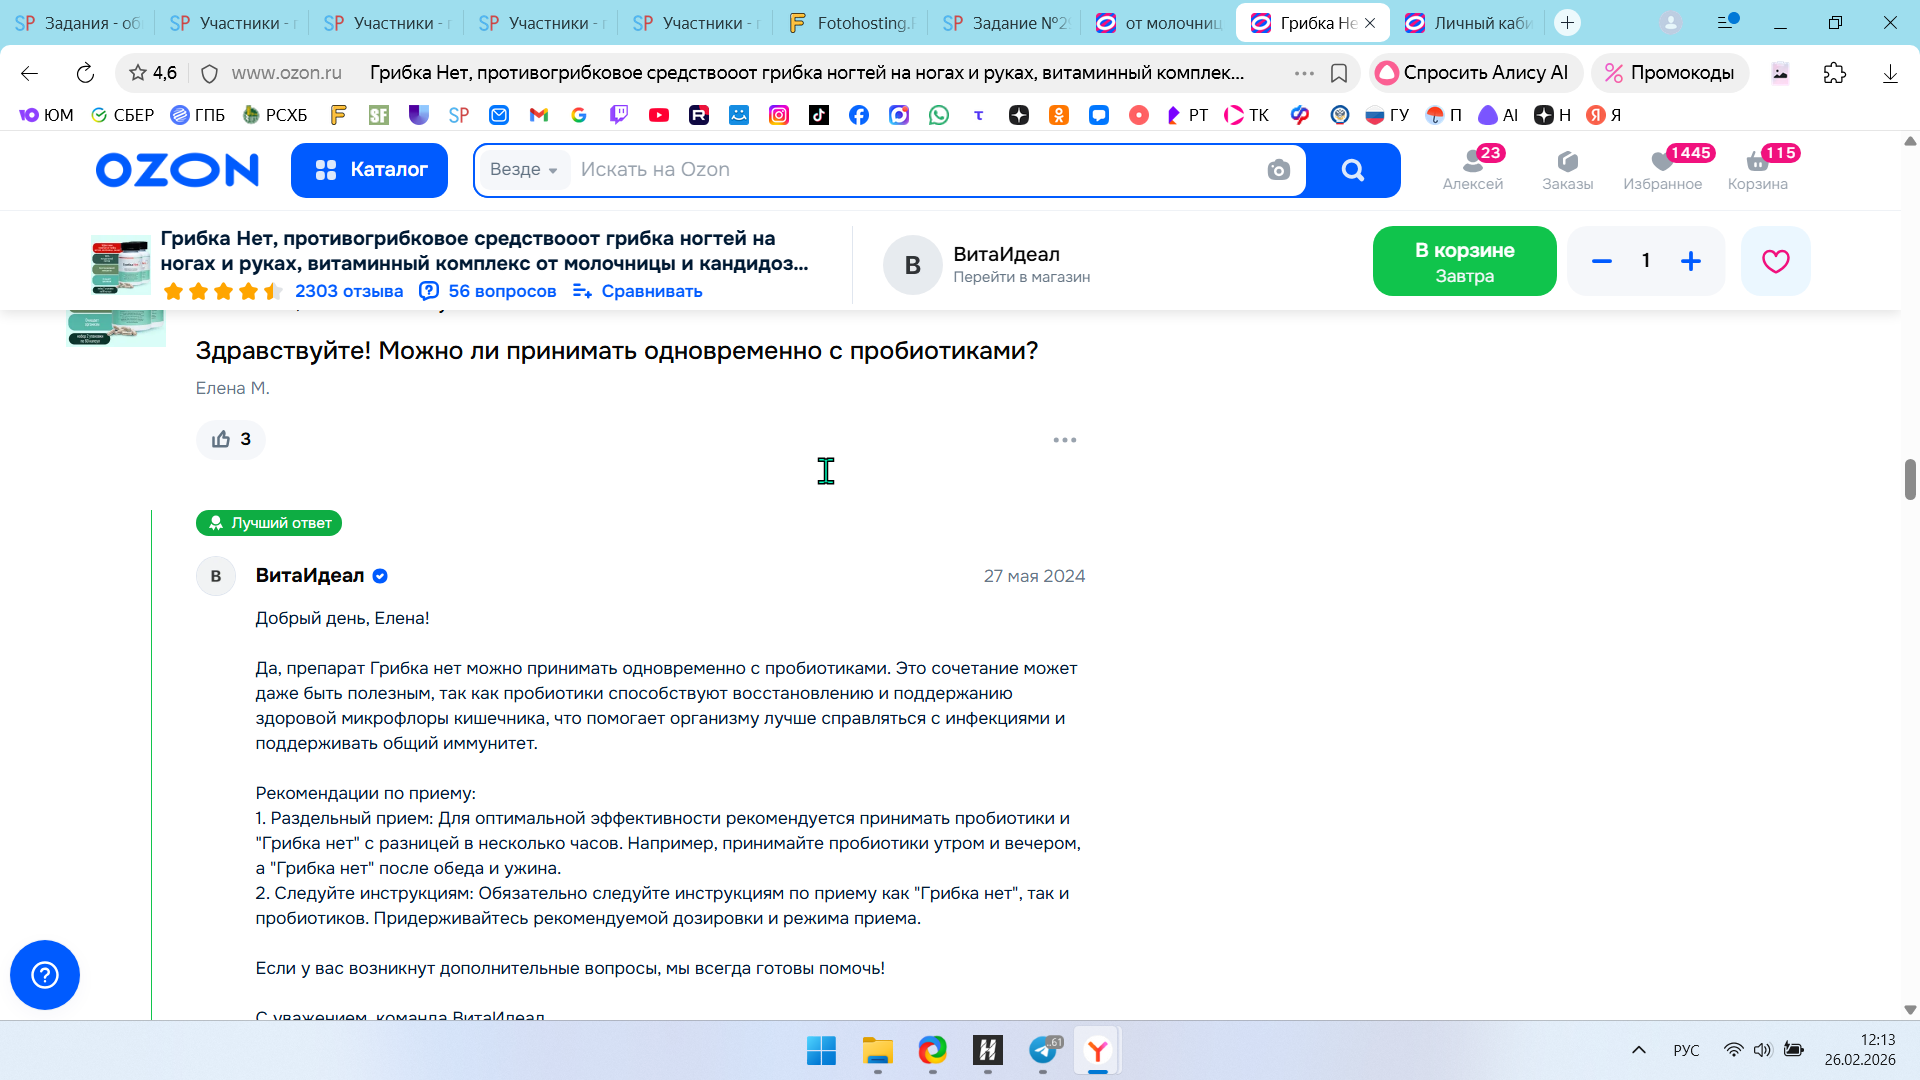The height and width of the screenshot is (1080, 1920).
Task: Click the blue magnifier search button
Action: (x=1352, y=170)
